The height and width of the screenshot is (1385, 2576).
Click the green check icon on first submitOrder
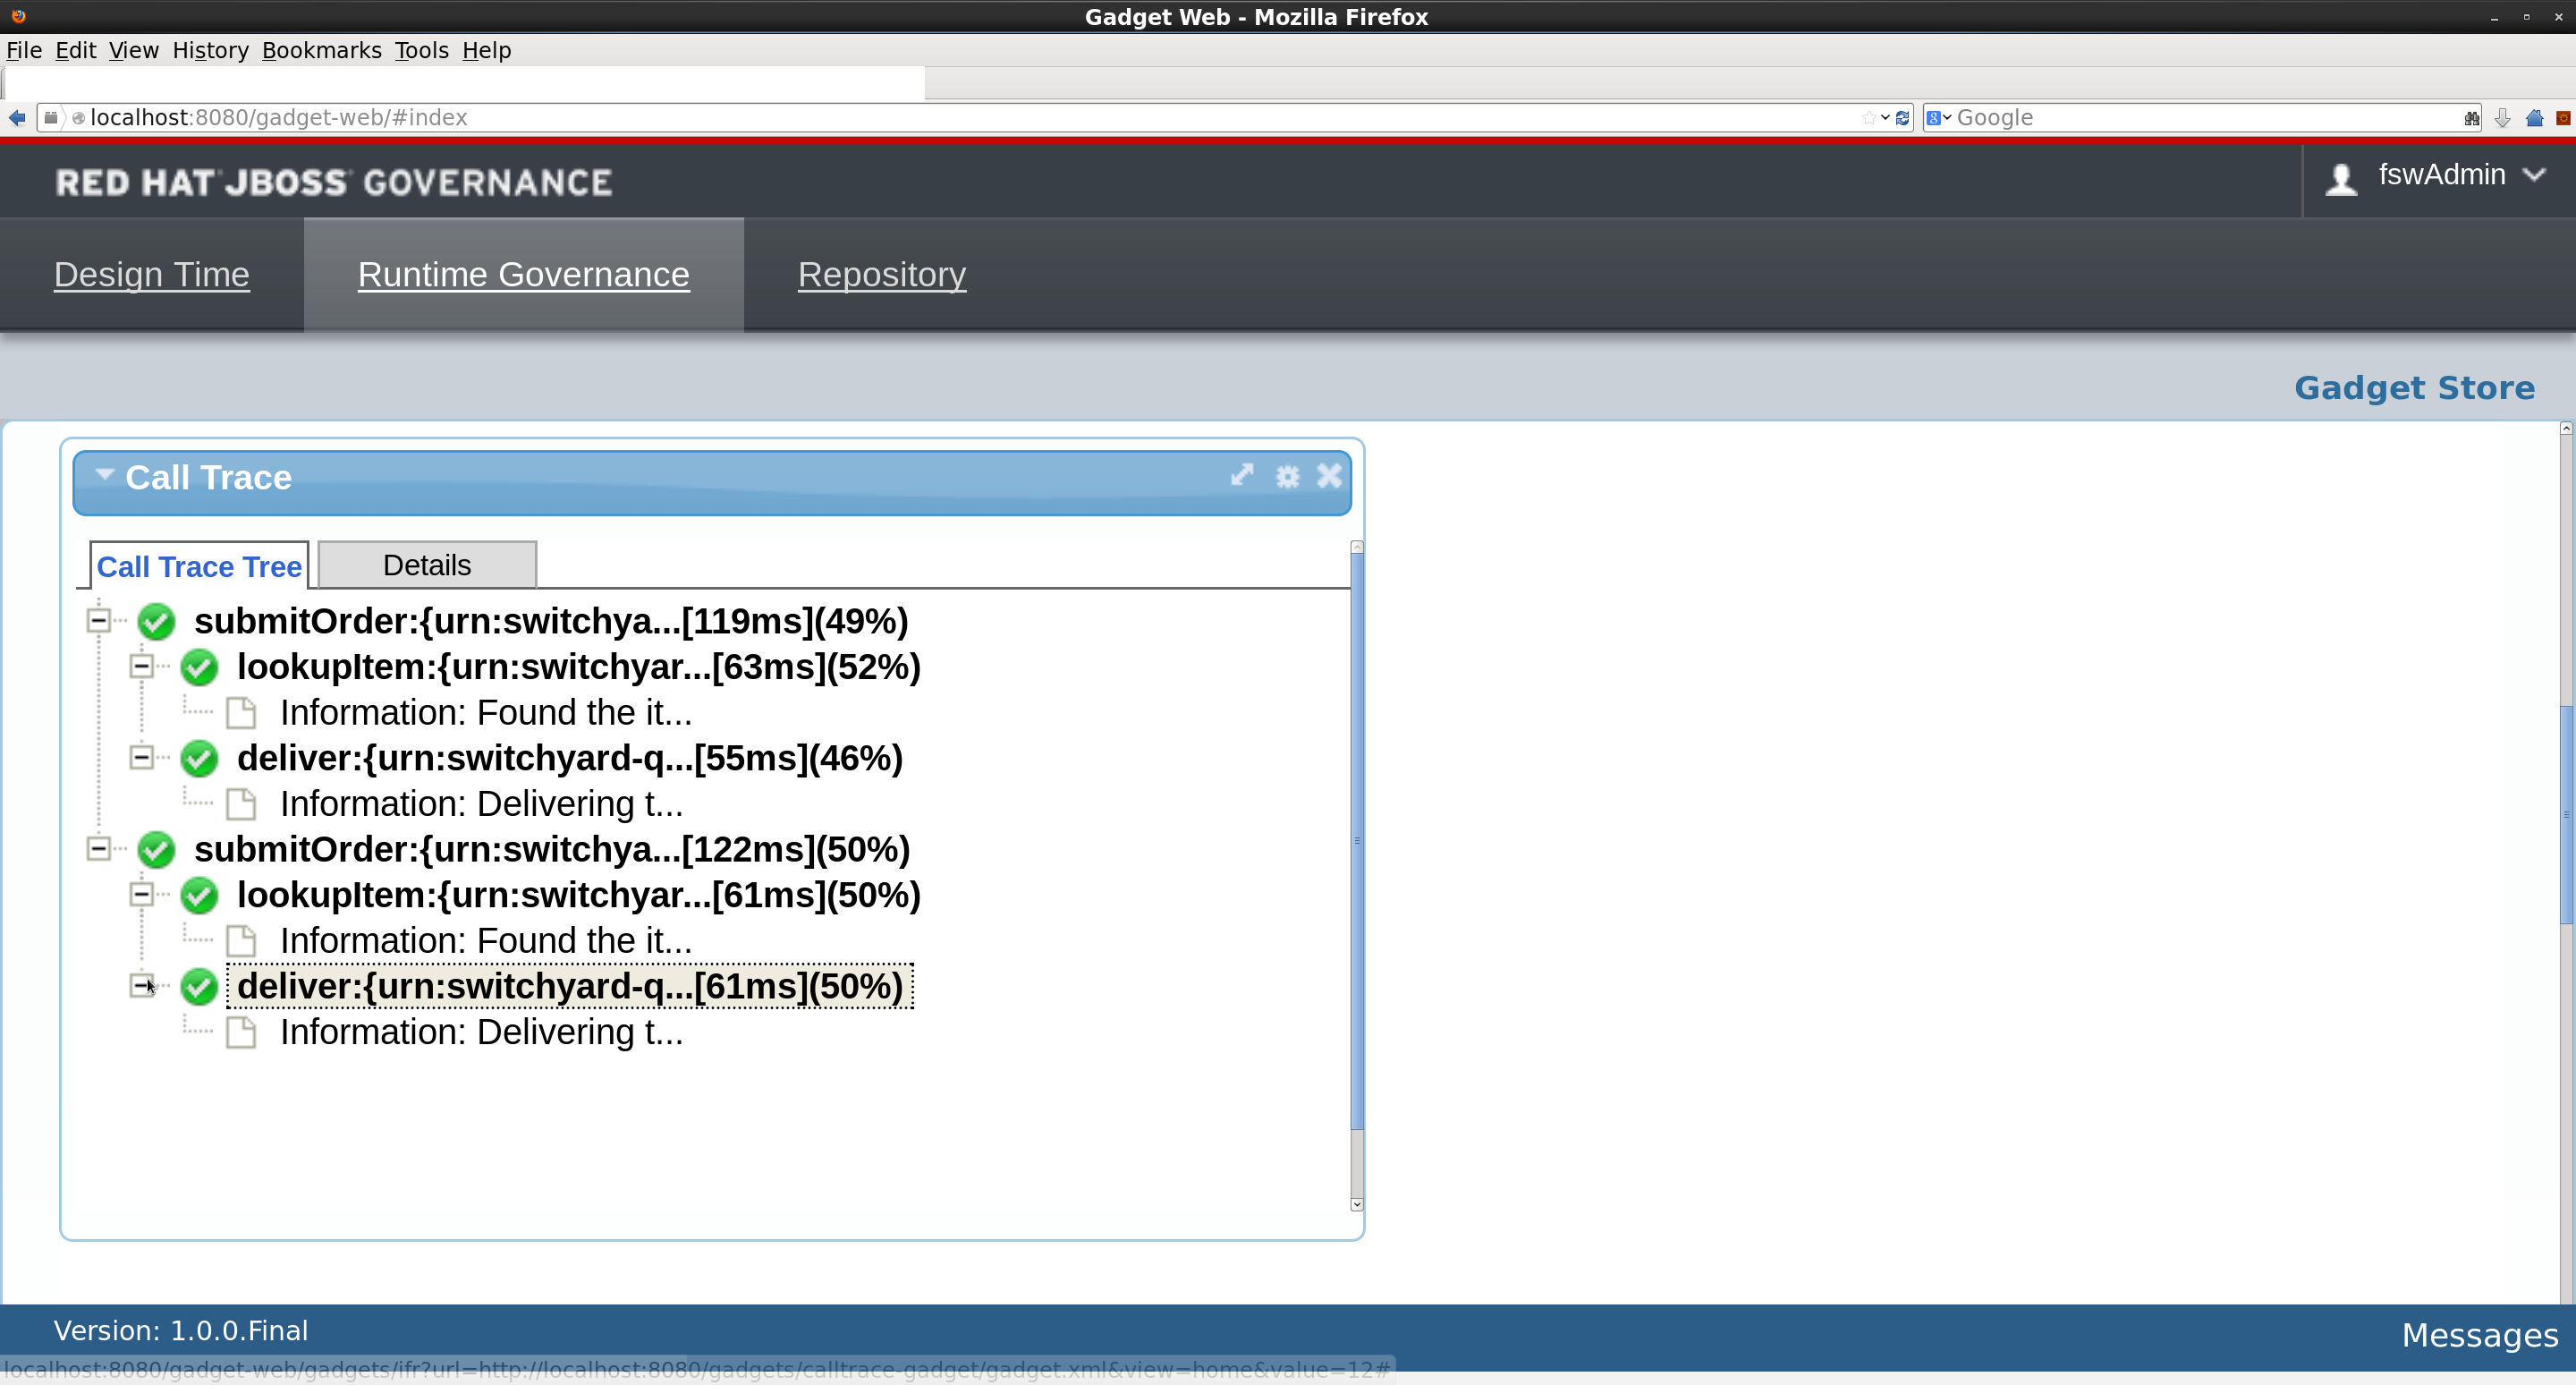pos(156,621)
